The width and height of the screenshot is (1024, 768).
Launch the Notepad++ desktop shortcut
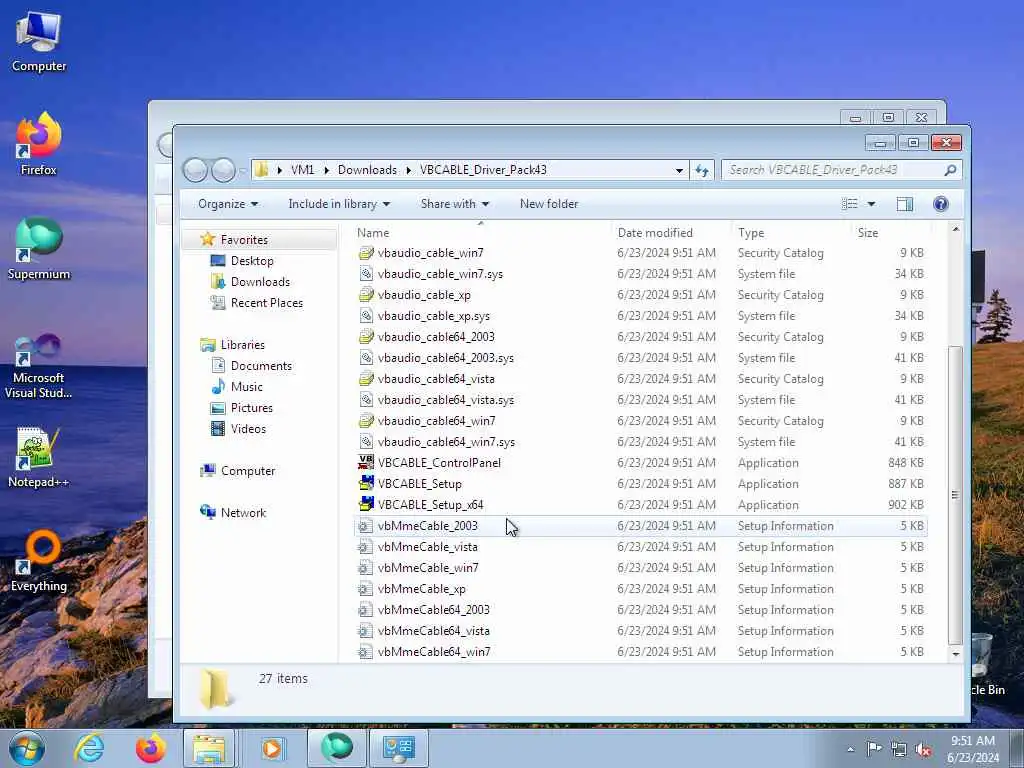click(39, 457)
